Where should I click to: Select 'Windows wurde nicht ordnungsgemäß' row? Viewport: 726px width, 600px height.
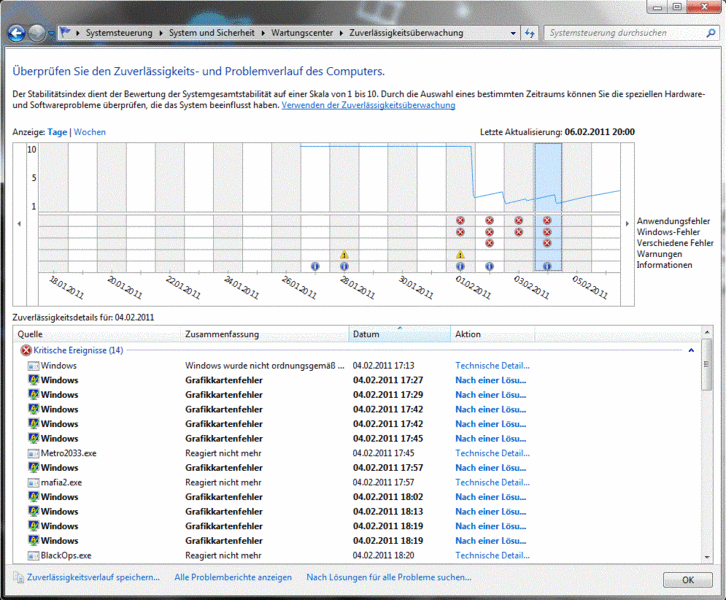coord(357,366)
